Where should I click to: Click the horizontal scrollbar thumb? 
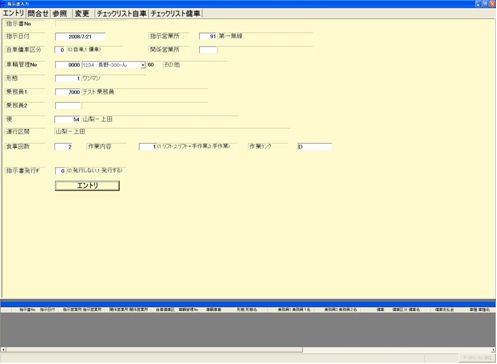click(154, 350)
